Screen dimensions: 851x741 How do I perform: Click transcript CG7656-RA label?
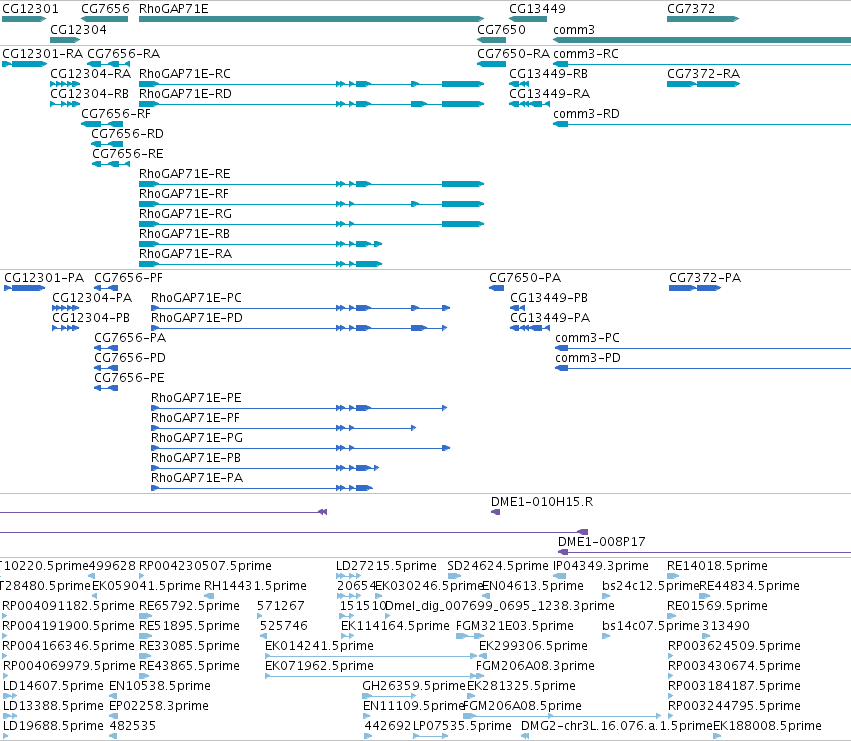pyautogui.click(x=124, y=54)
